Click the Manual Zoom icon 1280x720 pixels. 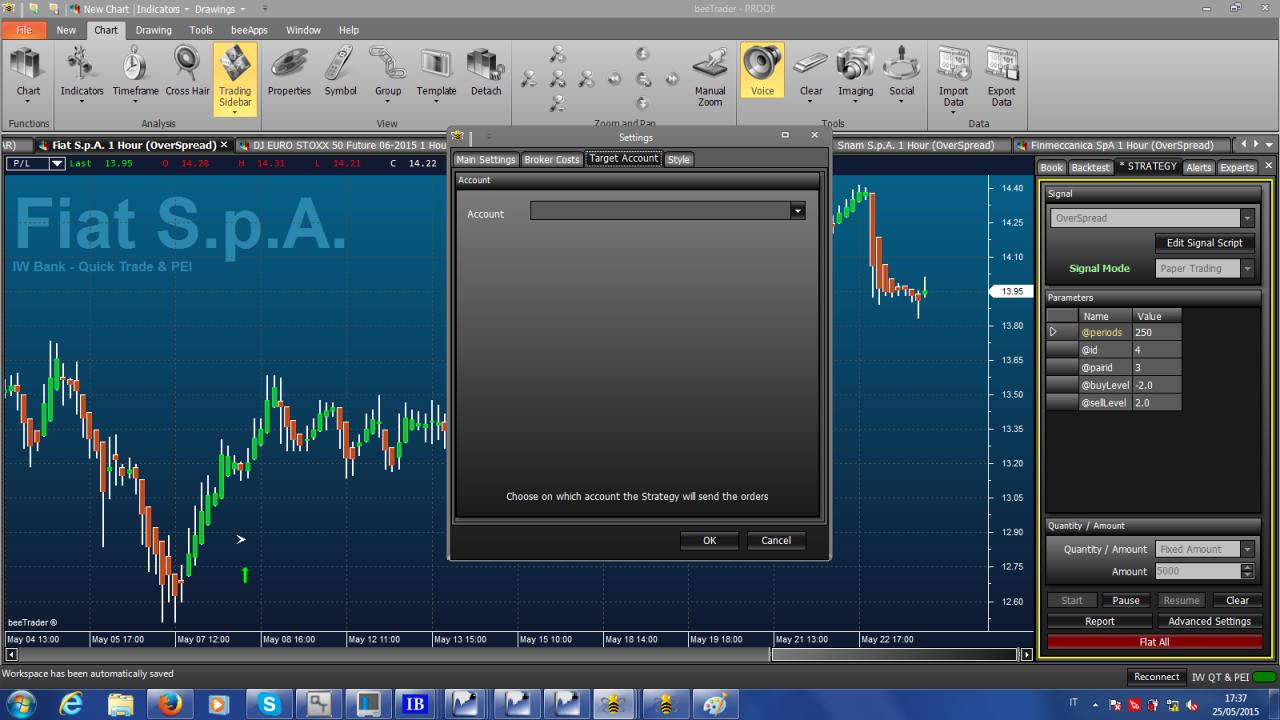[x=710, y=78]
